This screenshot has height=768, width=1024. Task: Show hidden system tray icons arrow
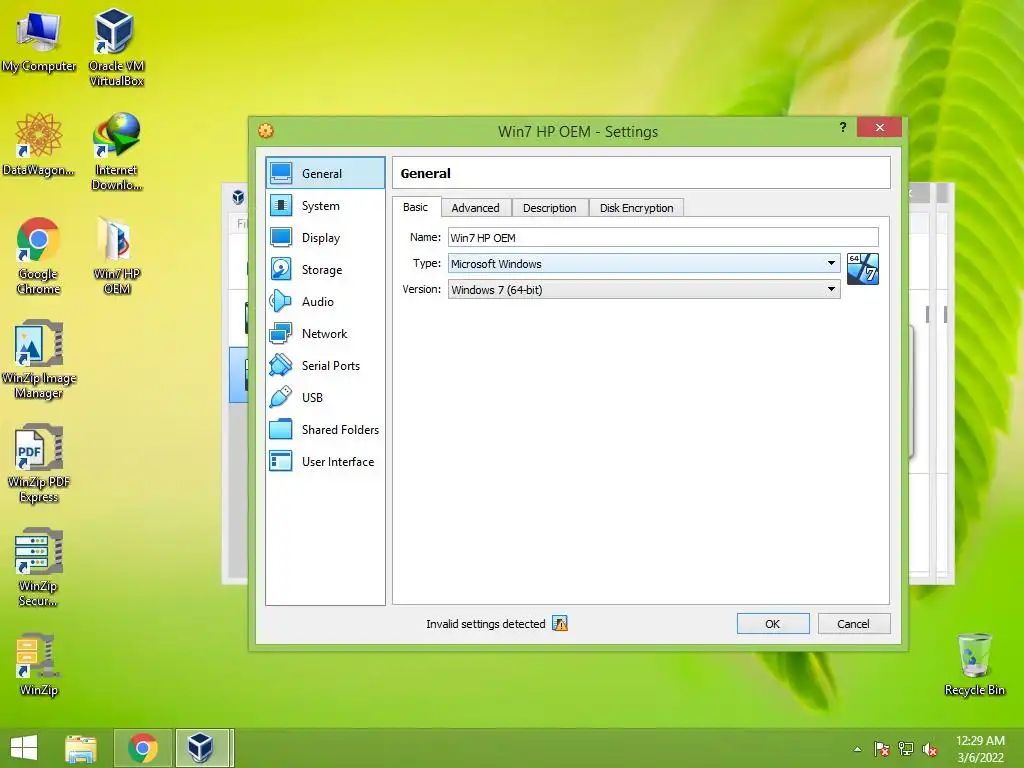[857, 749]
